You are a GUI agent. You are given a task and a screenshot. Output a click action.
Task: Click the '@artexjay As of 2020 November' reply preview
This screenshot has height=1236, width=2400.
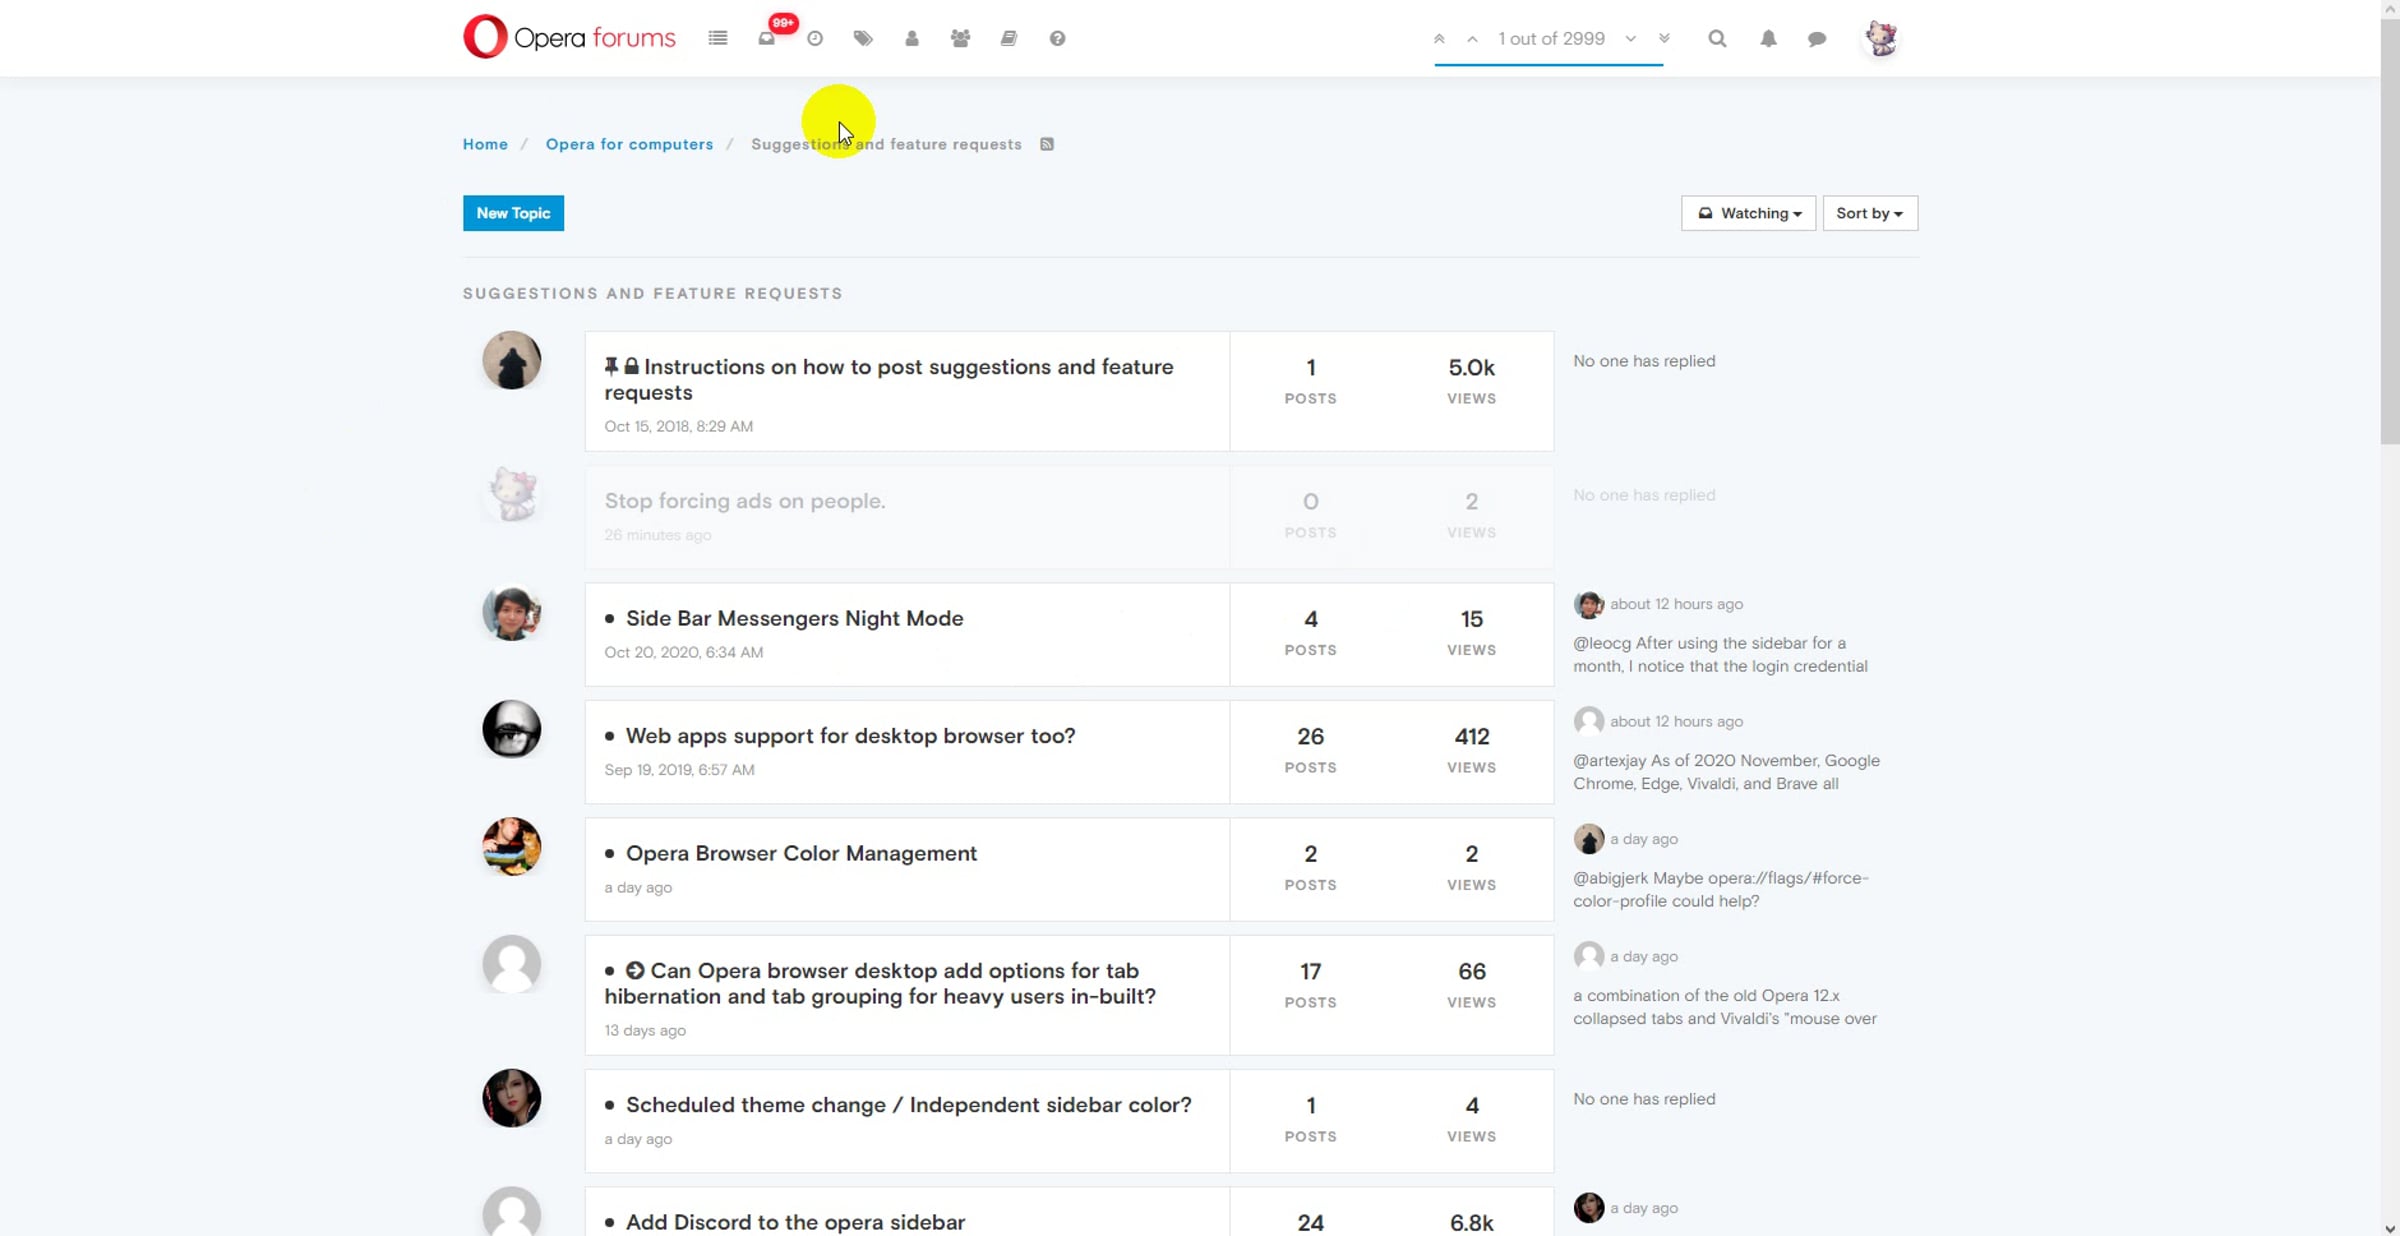click(x=1726, y=772)
